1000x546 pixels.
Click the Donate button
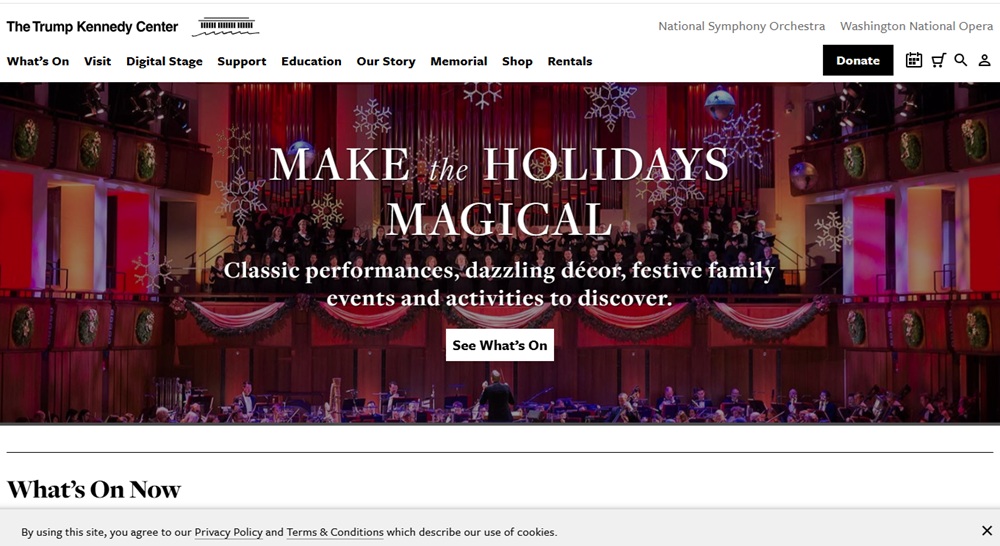coord(858,61)
